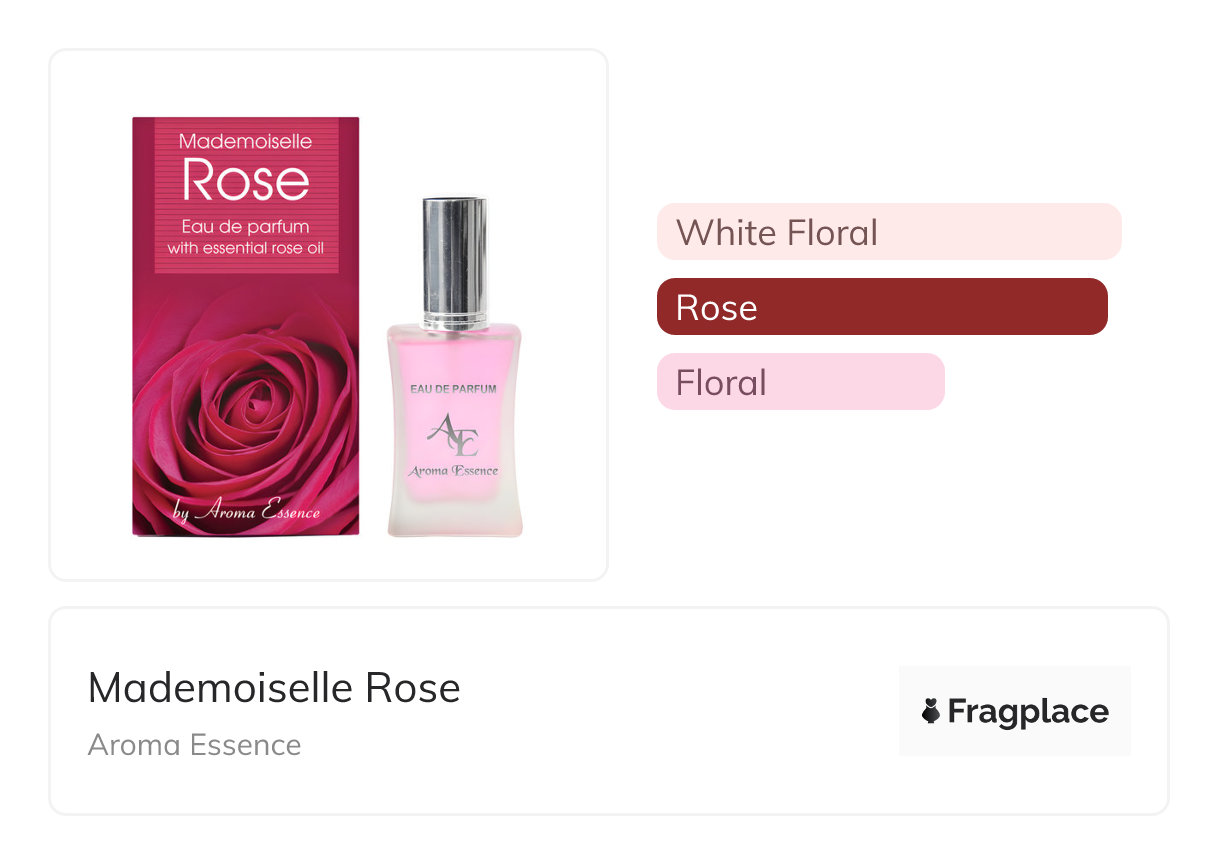Select the pink Floral accord bar

pyautogui.click(x=800, y=382)
